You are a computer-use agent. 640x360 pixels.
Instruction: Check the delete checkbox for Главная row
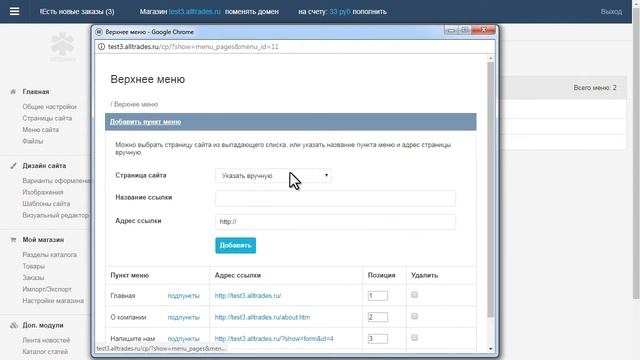414,295
